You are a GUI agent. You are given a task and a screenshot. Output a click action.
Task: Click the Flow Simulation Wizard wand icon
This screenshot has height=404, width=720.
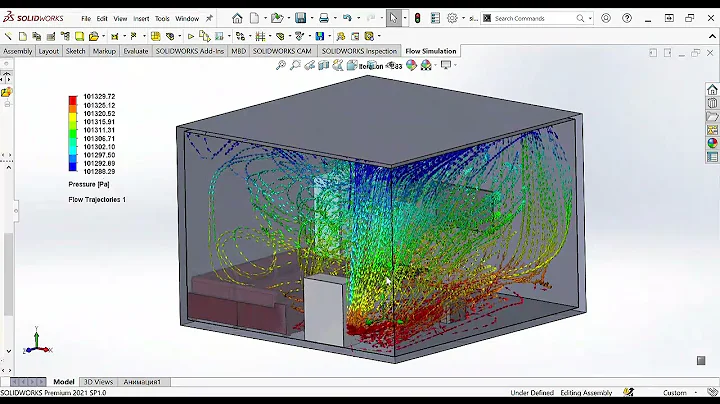pos(8,36)
